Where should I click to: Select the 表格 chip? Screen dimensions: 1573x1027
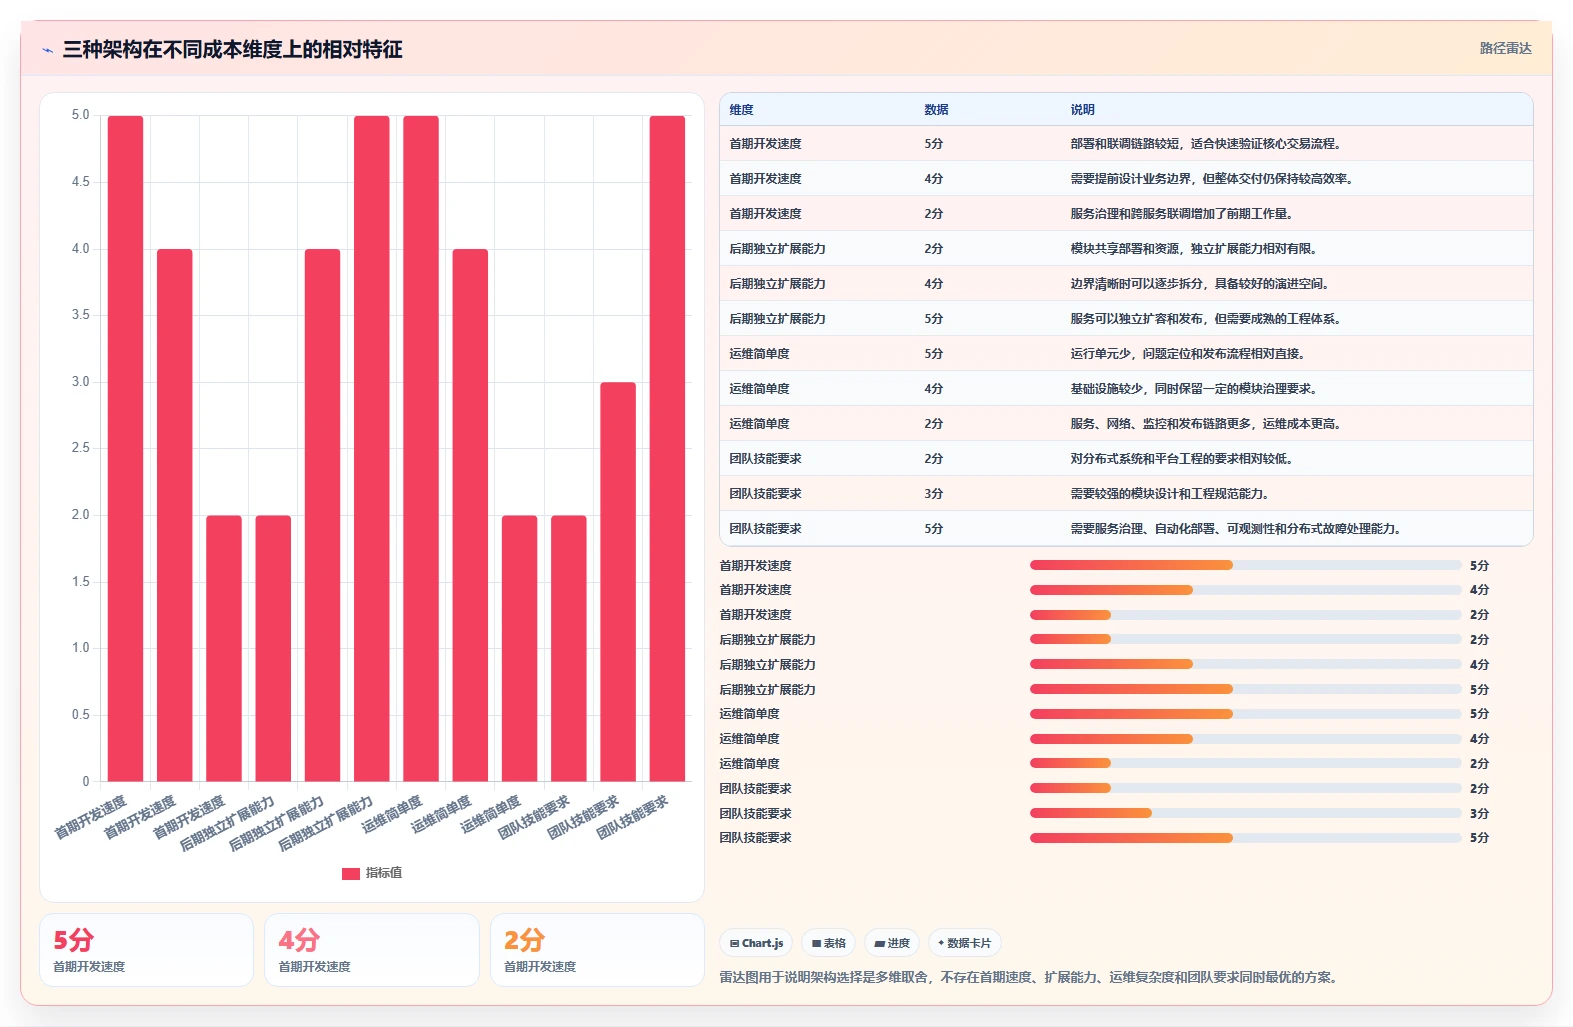pos(828,943)
